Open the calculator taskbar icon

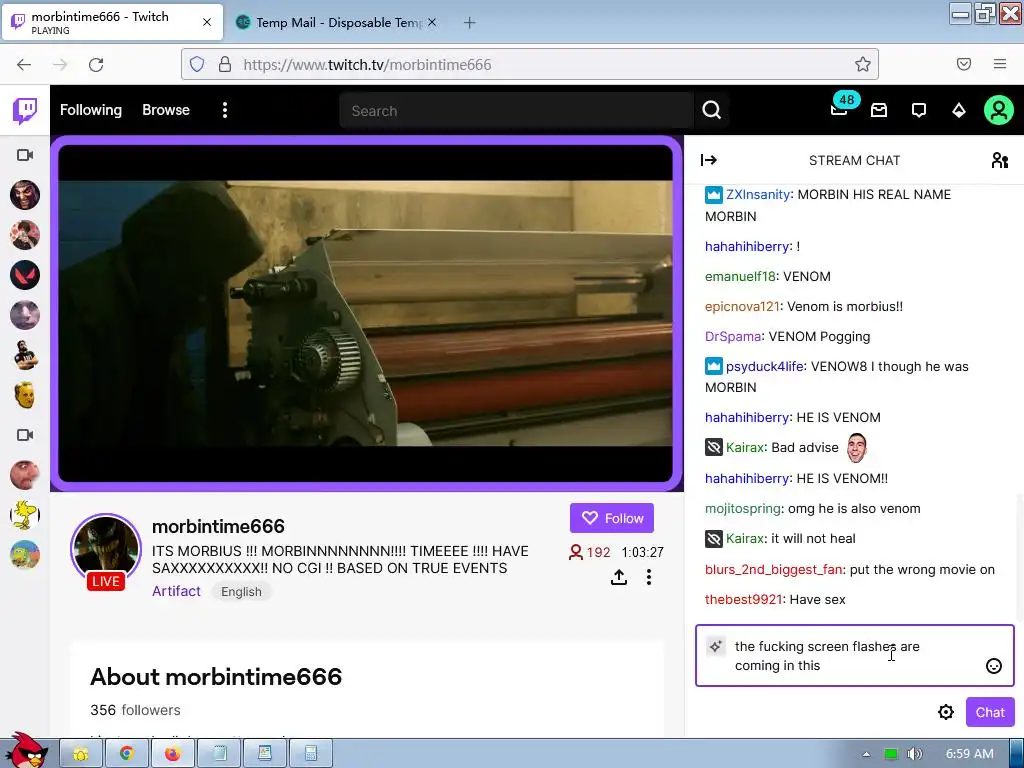click(311, 754)
